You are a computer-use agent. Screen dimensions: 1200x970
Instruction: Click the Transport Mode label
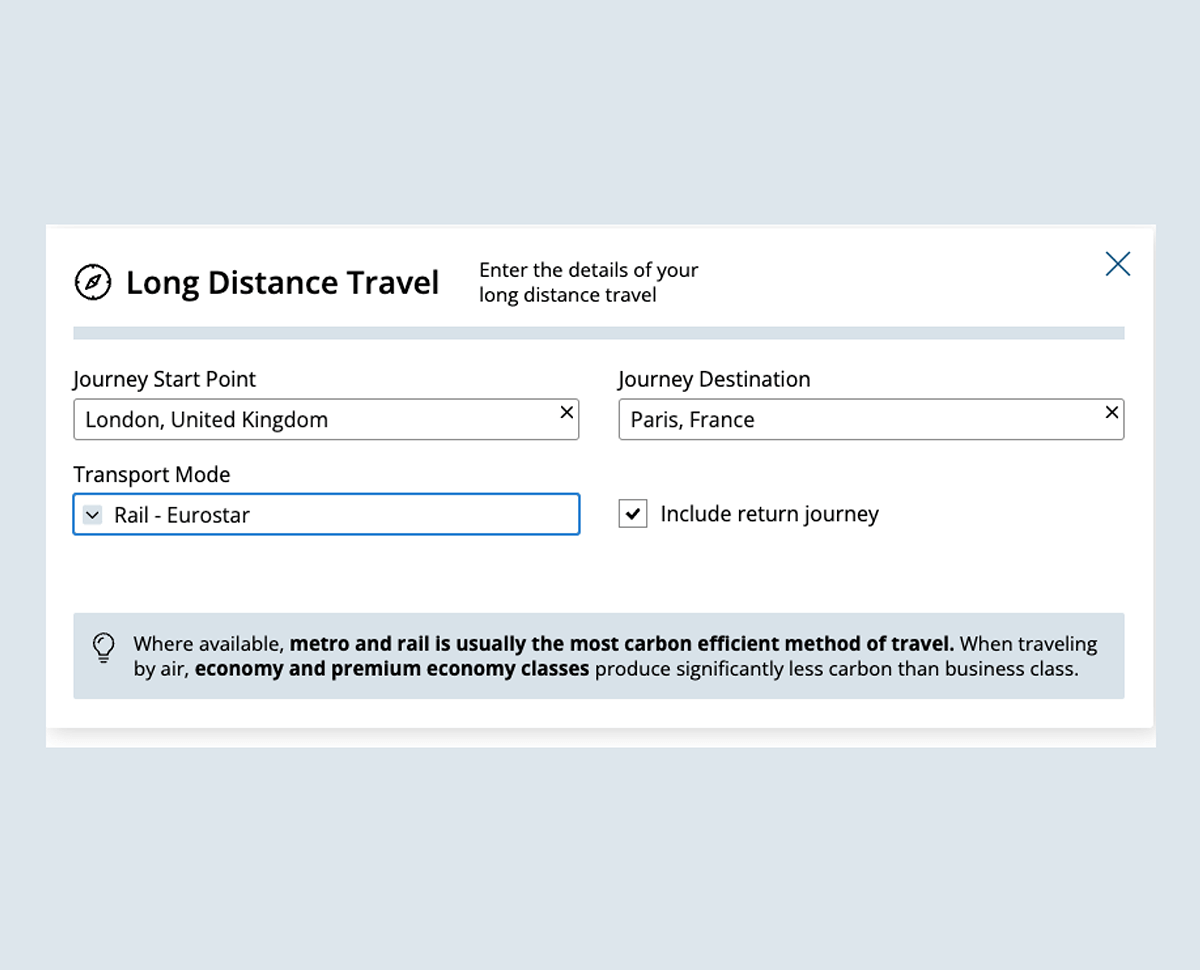coord(151,475)
